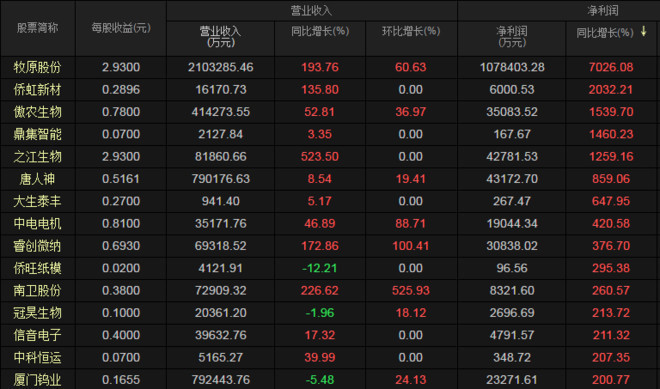
Task: Open stock 南卫股份
Action: tap(37, 290)
